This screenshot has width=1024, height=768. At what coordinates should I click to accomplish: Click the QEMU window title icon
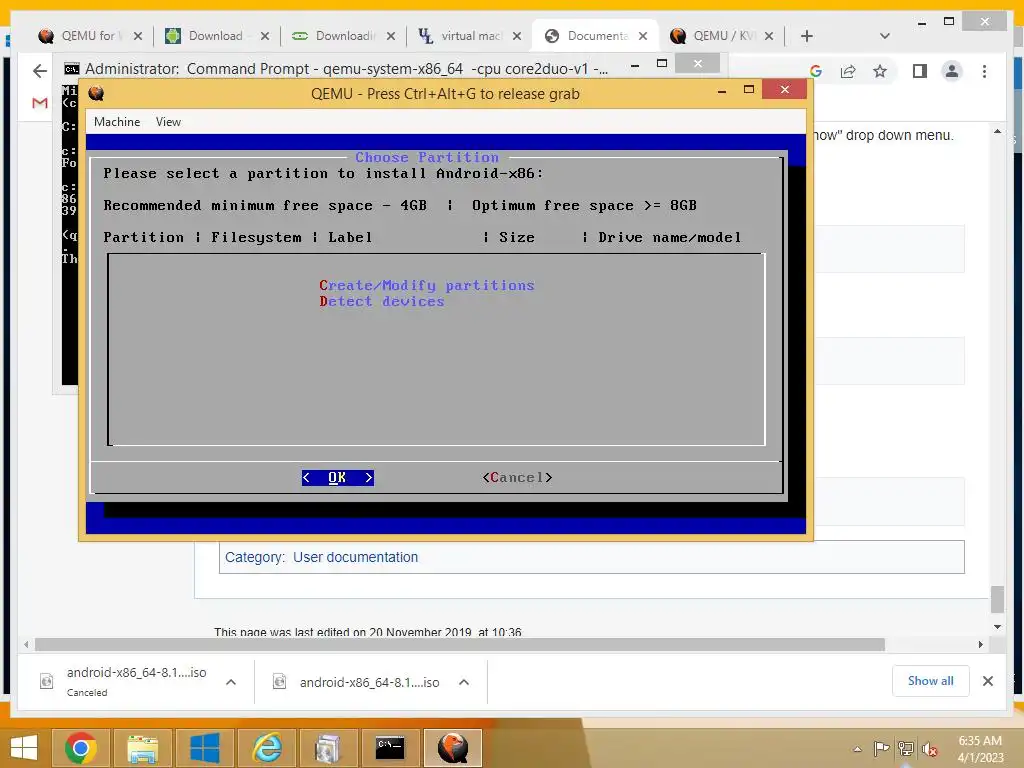(96, 93)
